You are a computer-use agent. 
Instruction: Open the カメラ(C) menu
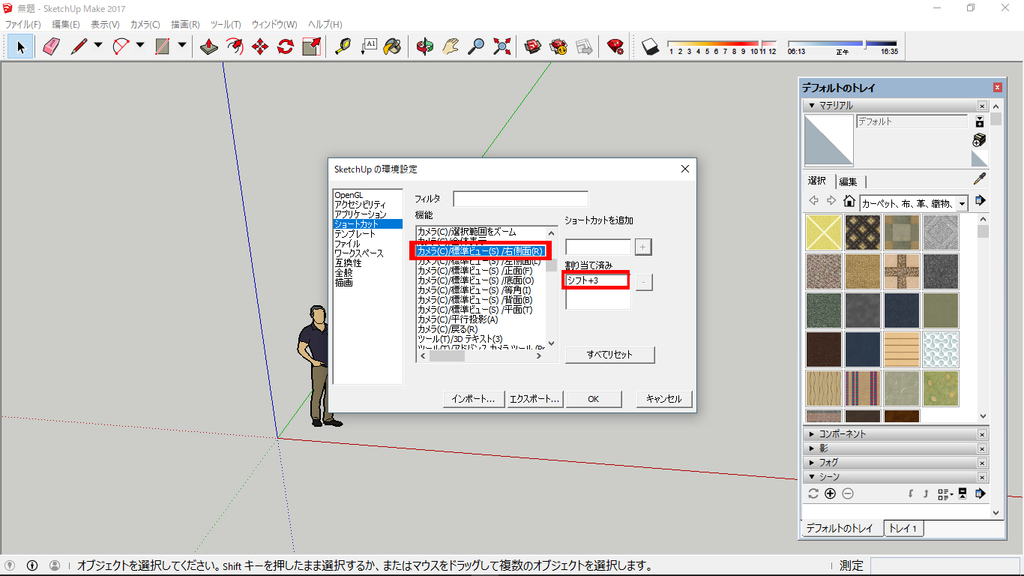(145, 24)
